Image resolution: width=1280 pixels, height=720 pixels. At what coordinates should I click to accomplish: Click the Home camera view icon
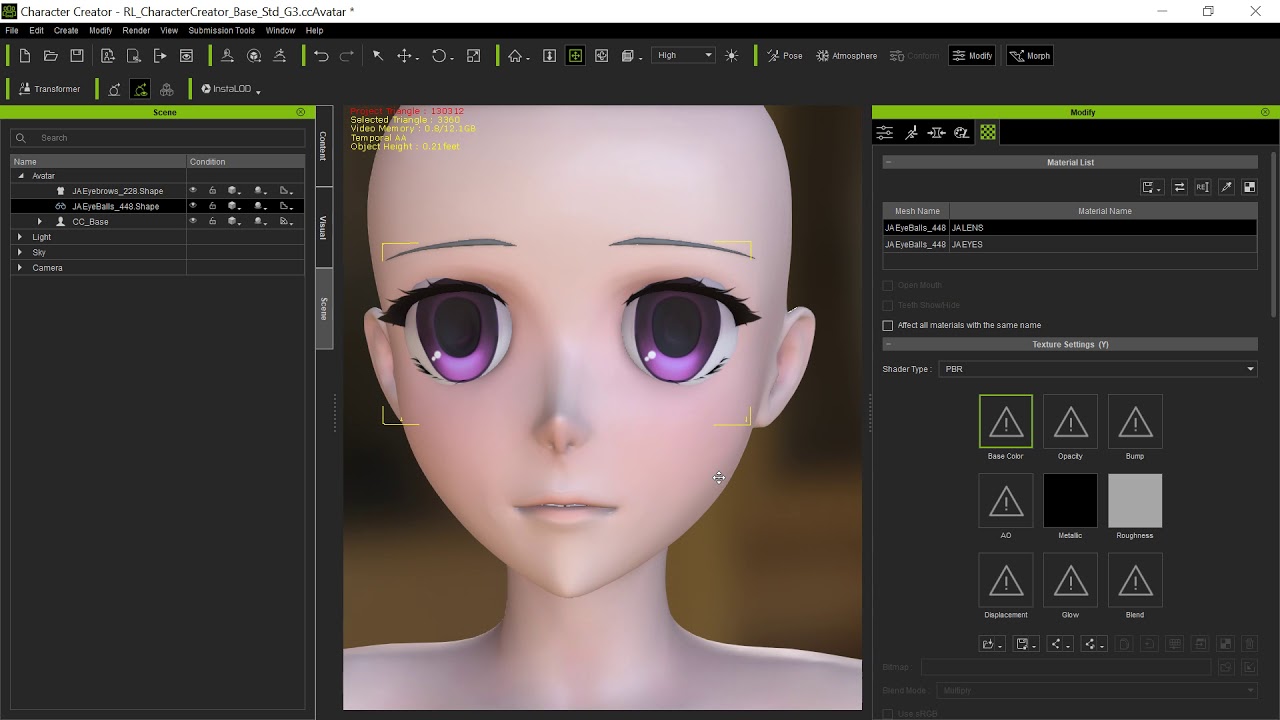(515, 56)
